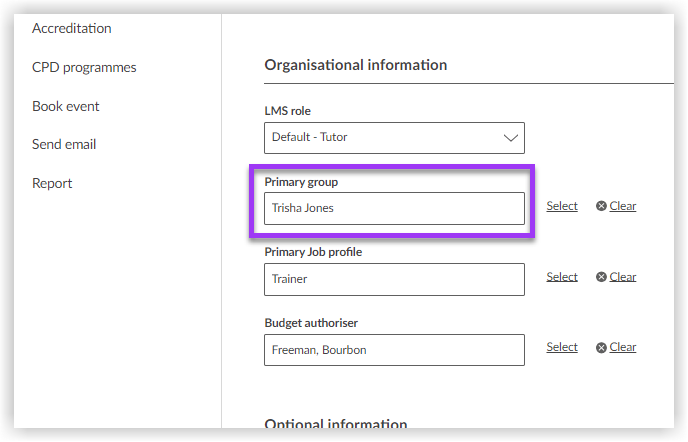Click the clear icon beside Budget authoriser
This screenshot has height=442, width=688.
(x=601, y=348)
